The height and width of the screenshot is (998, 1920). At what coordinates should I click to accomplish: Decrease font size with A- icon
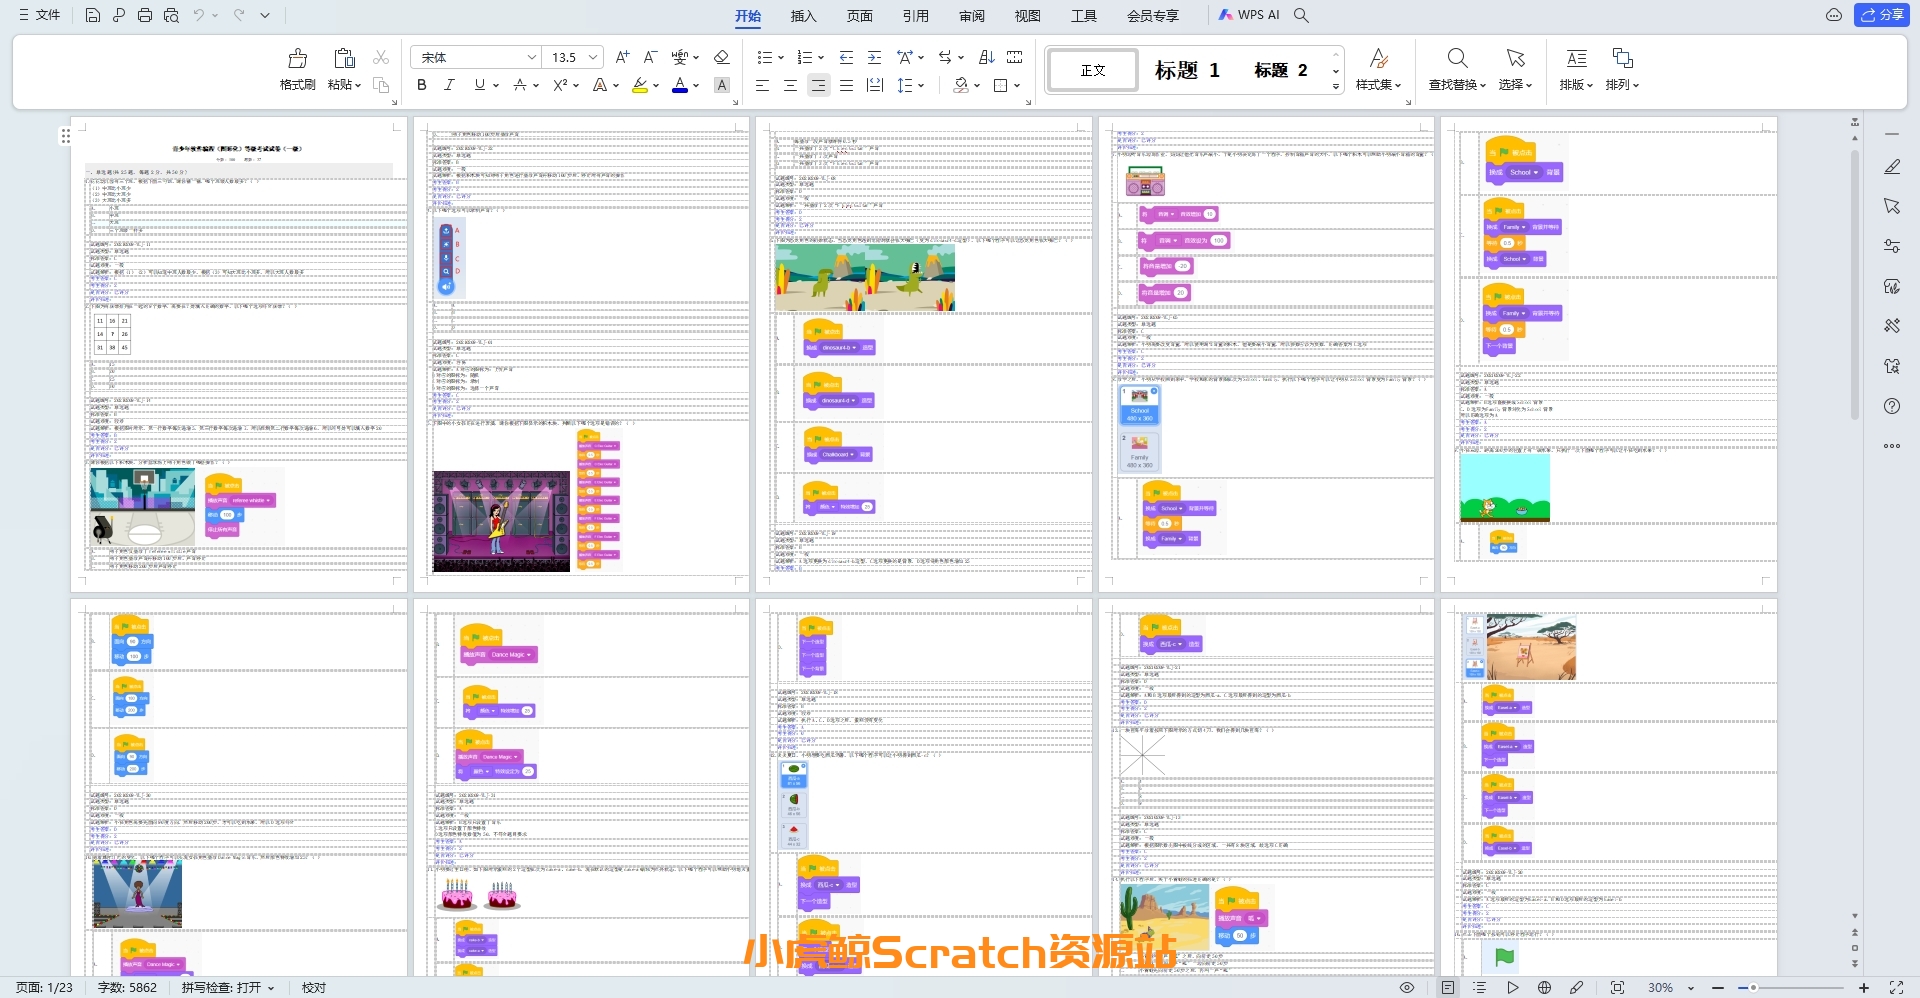650,57
